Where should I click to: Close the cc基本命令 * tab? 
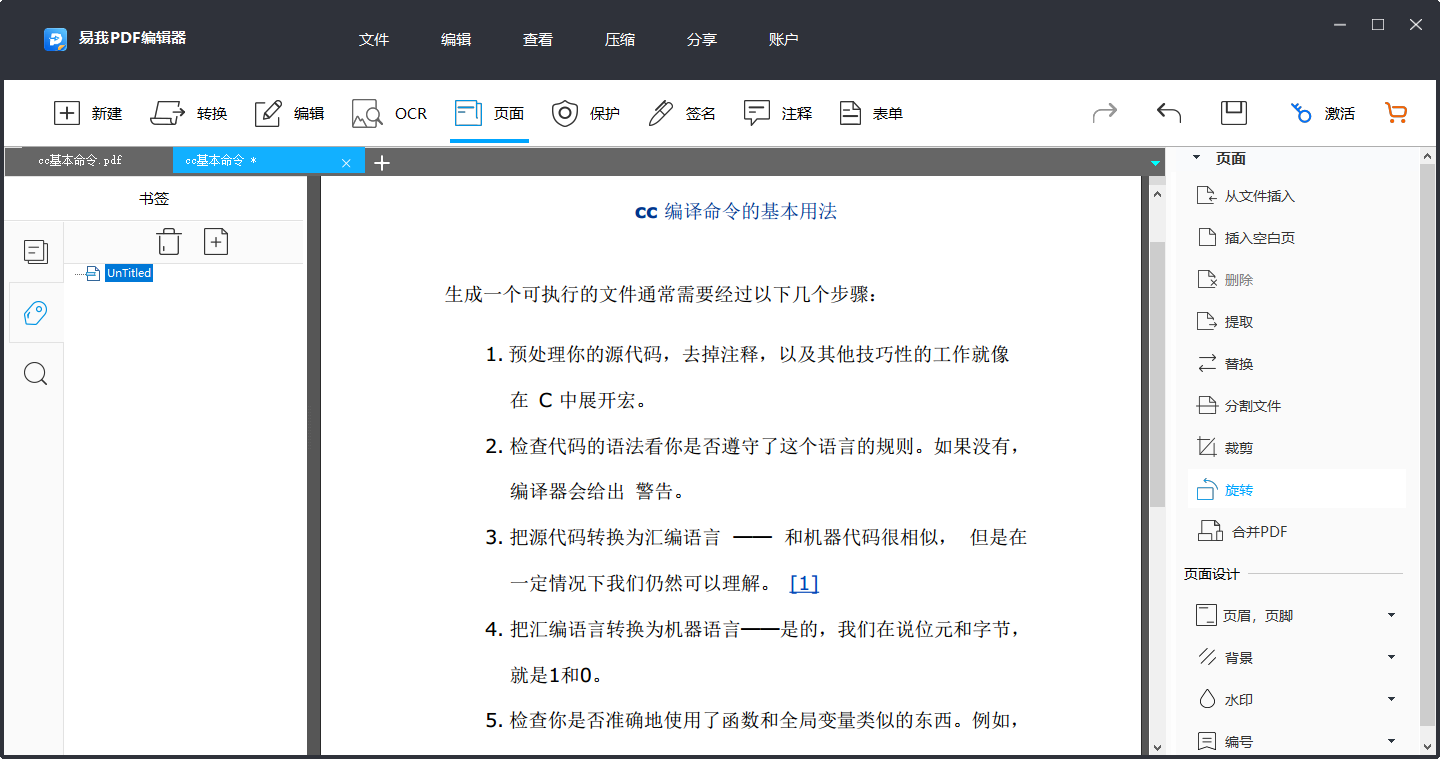tap(346, 163)
